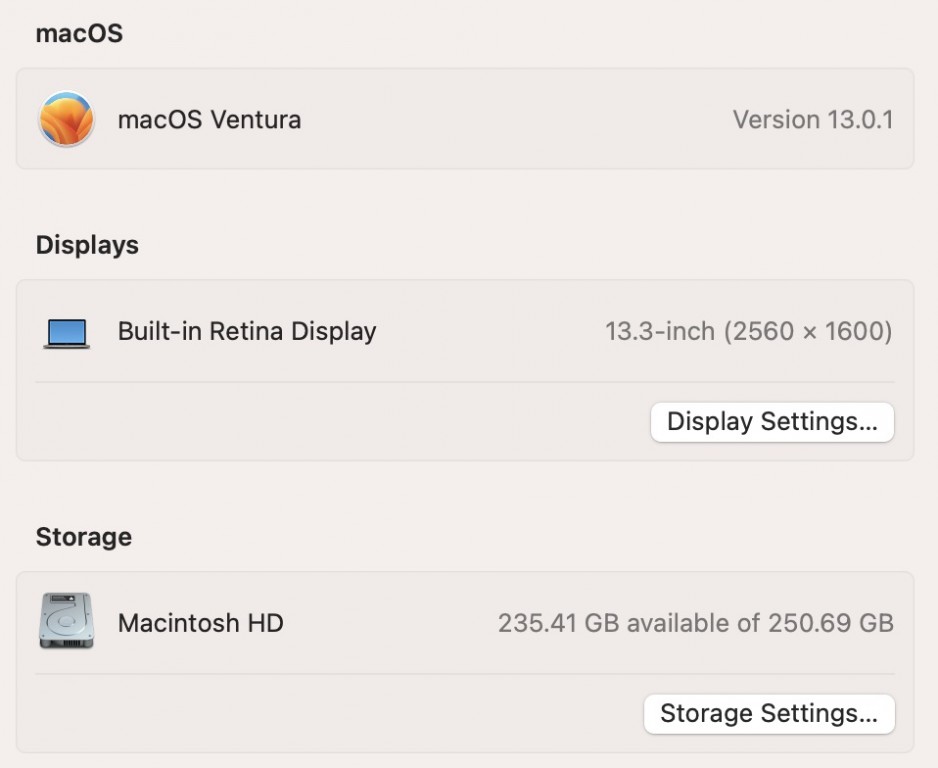Click blank space left of Display Settings button
The width and height of the screenshot is (938, 768).
pos(350,422)
